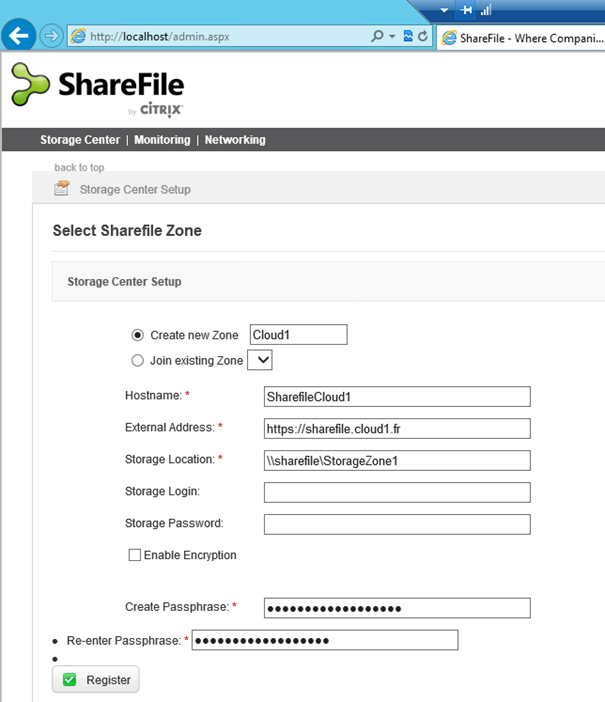Open the session bar dropdown arrow
The image size is (605, 702).
(x=444, y=10)
